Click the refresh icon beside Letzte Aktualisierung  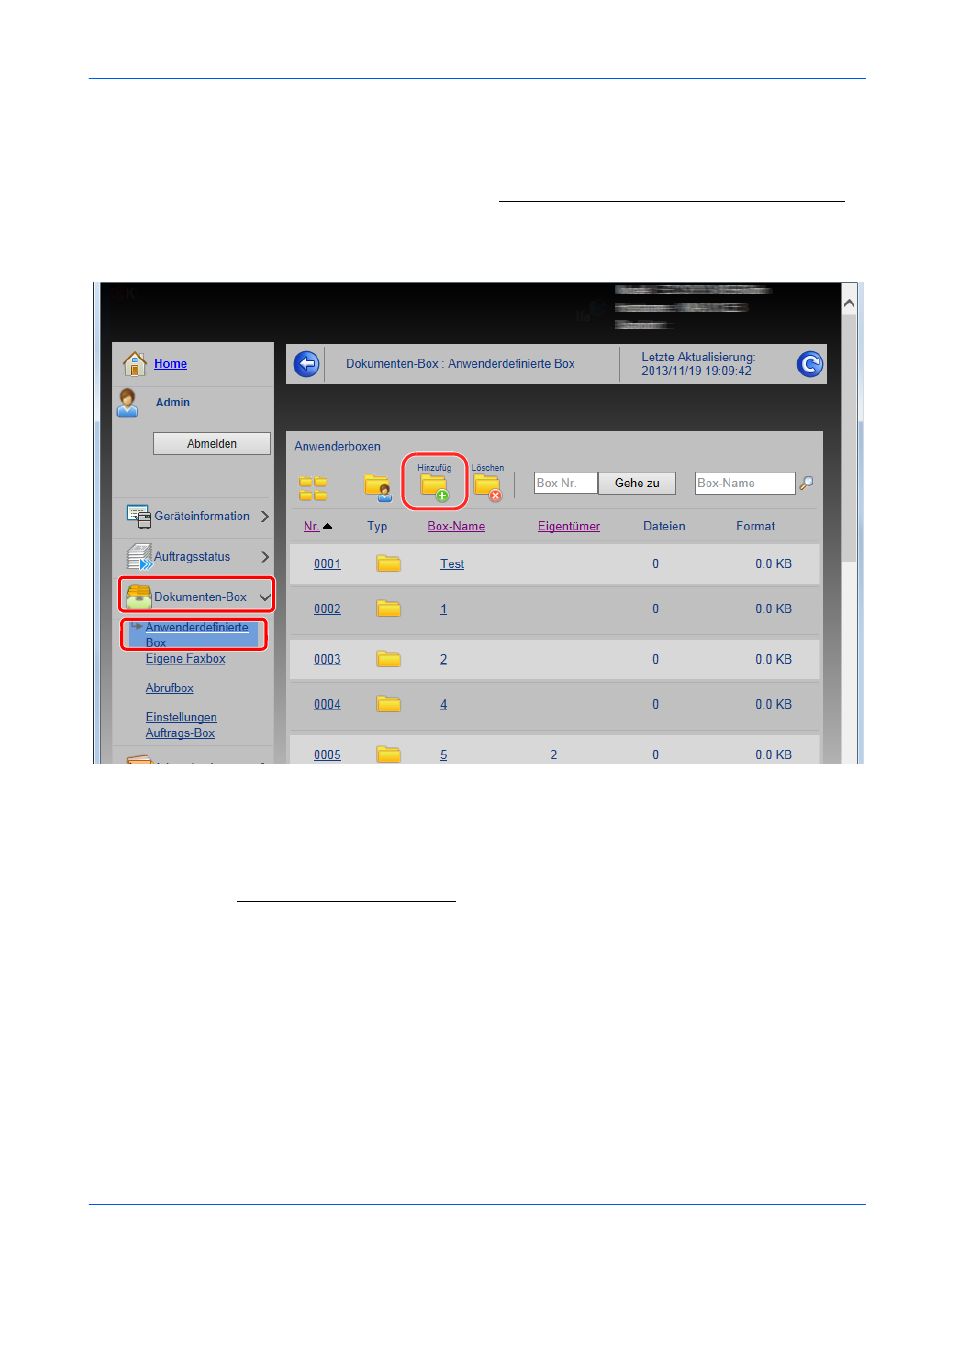tap(809, 364)
